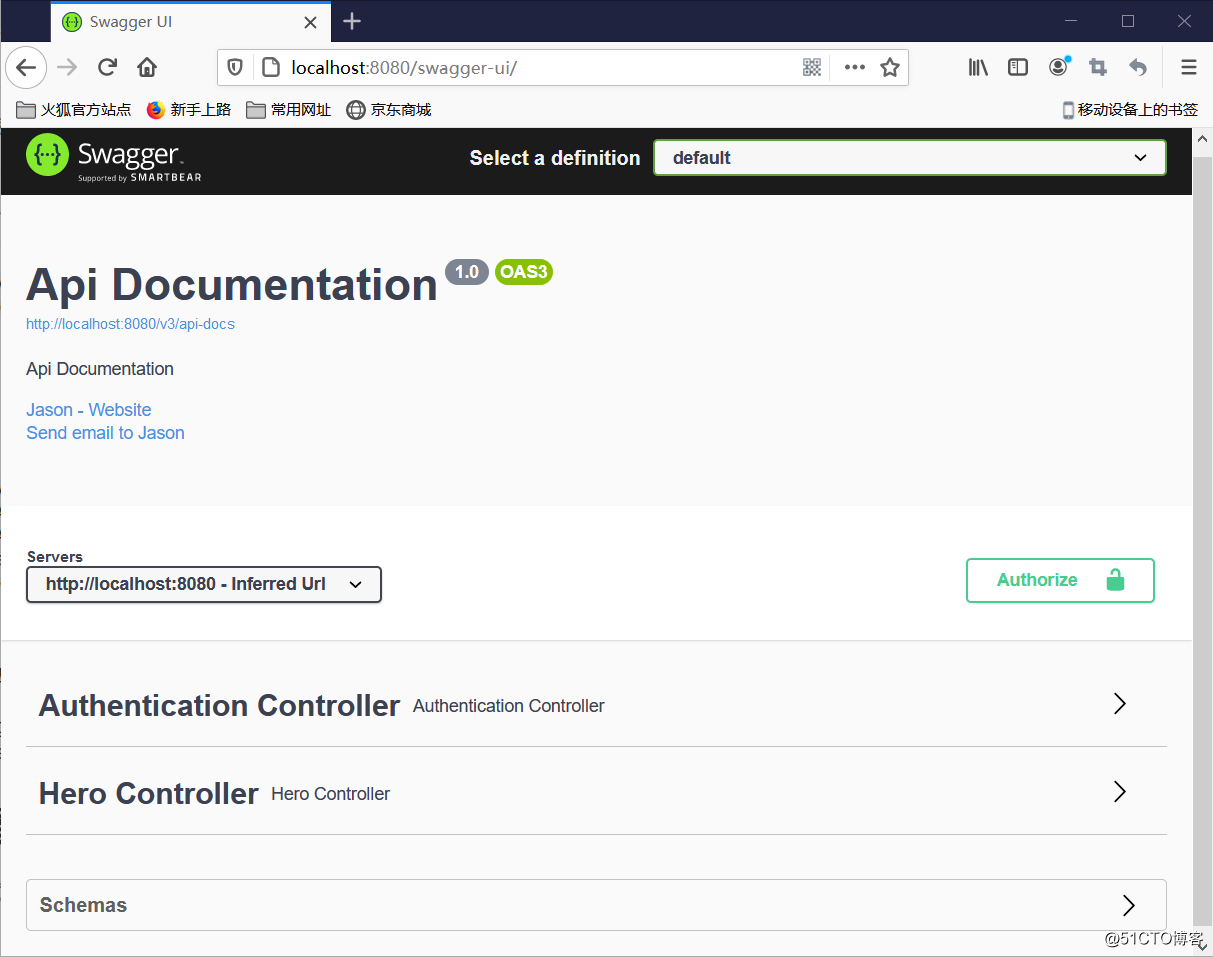Open the QR code generator icon
The width and height of the screenshot is (1213, 957).
pyautogui.click(x=812, y=67)
